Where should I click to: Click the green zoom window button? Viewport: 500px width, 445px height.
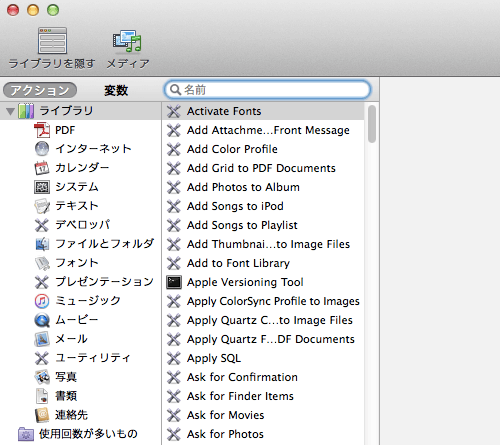click(x=53, y=10)
